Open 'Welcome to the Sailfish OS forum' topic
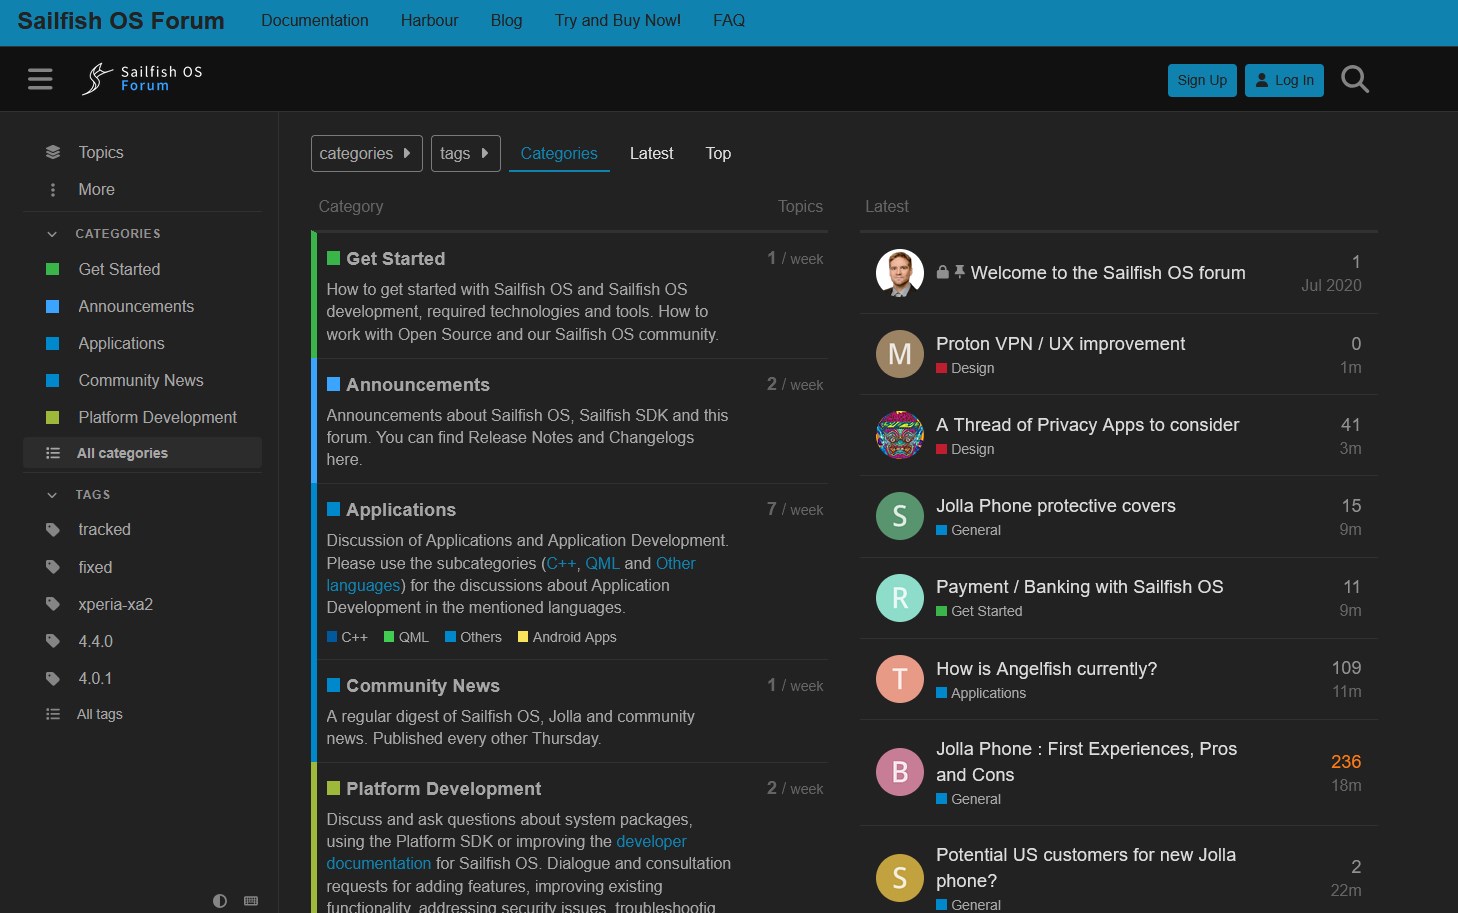1458x913 pixels. point(1108,272)
